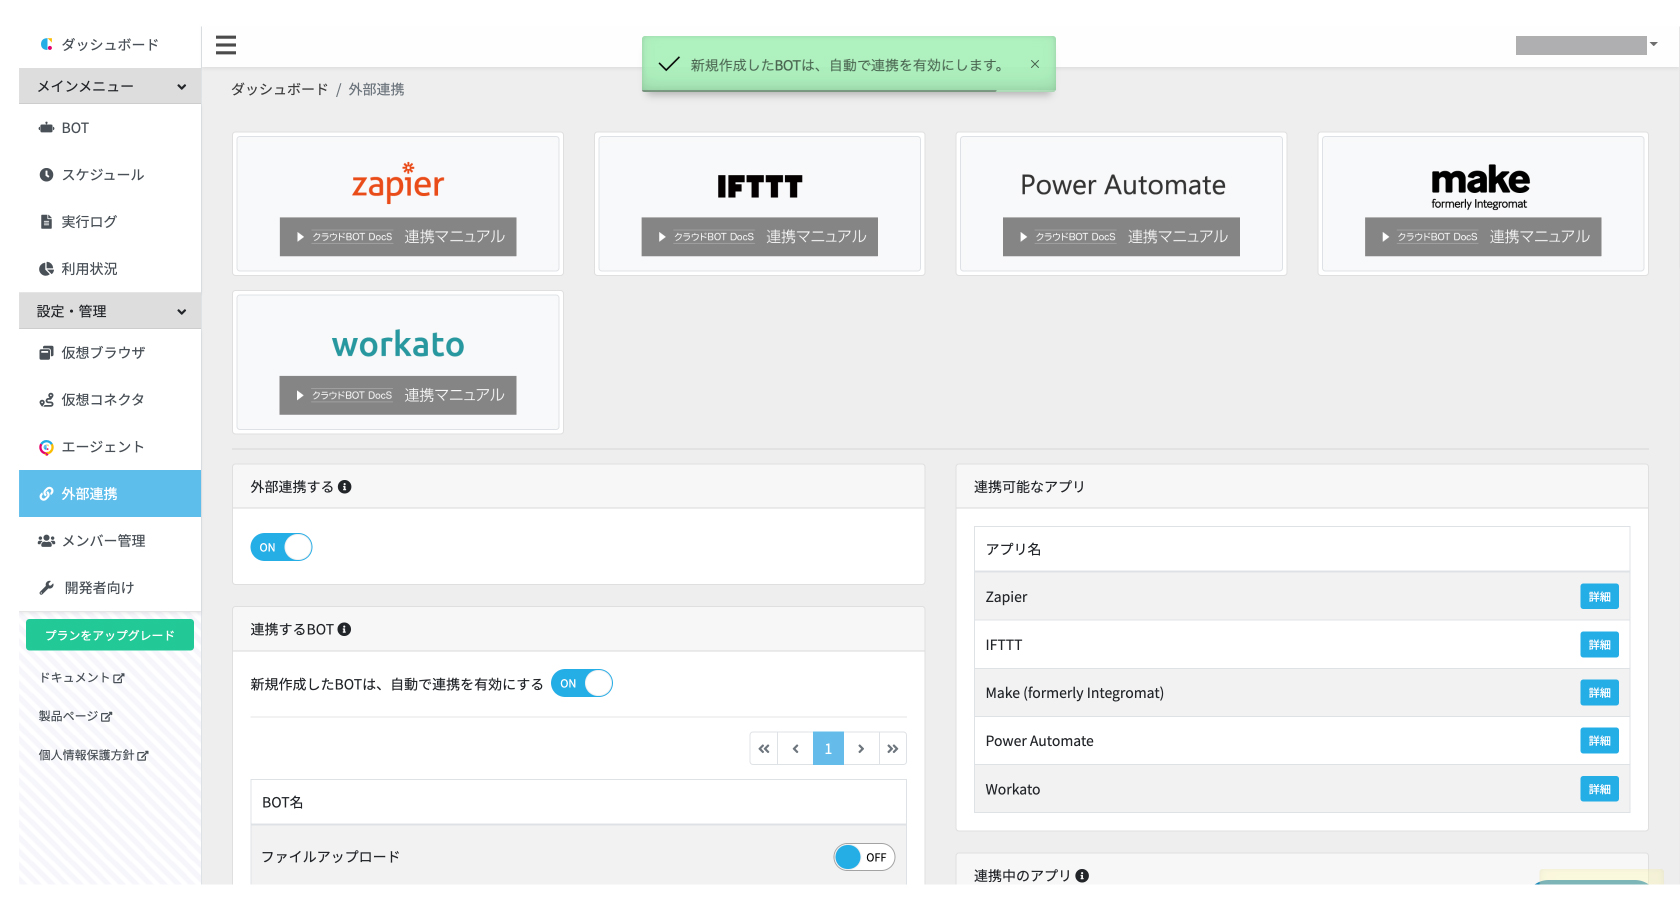Open 詳細 for Power Automate

[x=1600, y=741]
